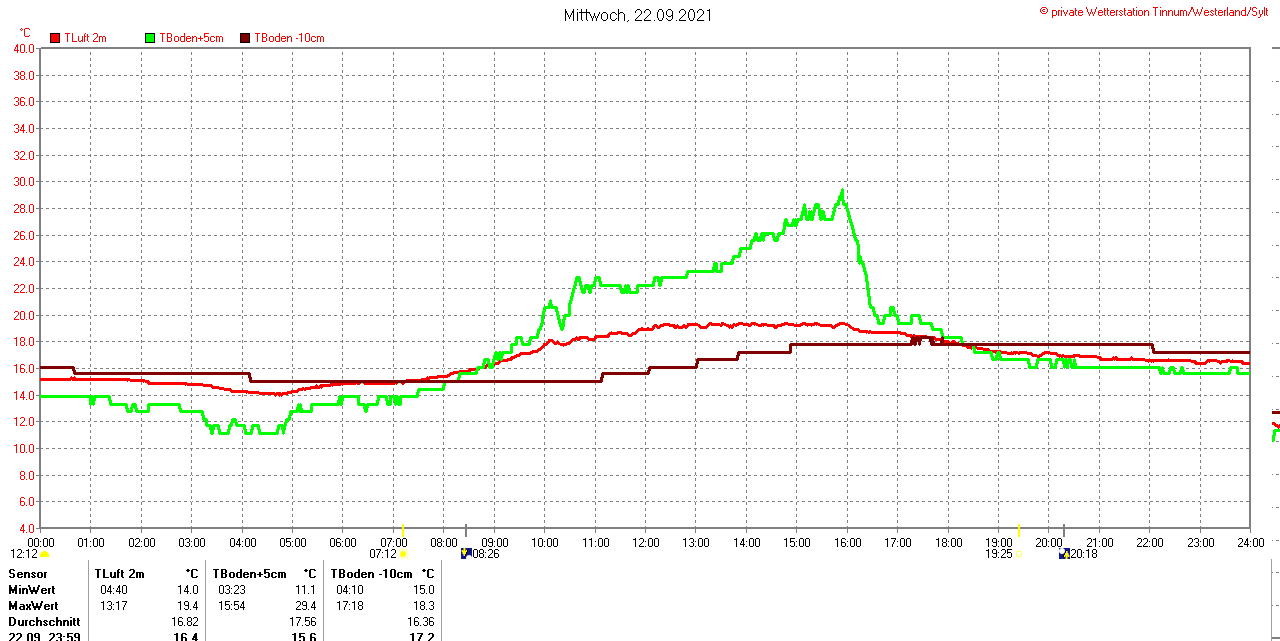Select the TLuft 2m legend label
The image size is (1280, 641).
[85, 38]
